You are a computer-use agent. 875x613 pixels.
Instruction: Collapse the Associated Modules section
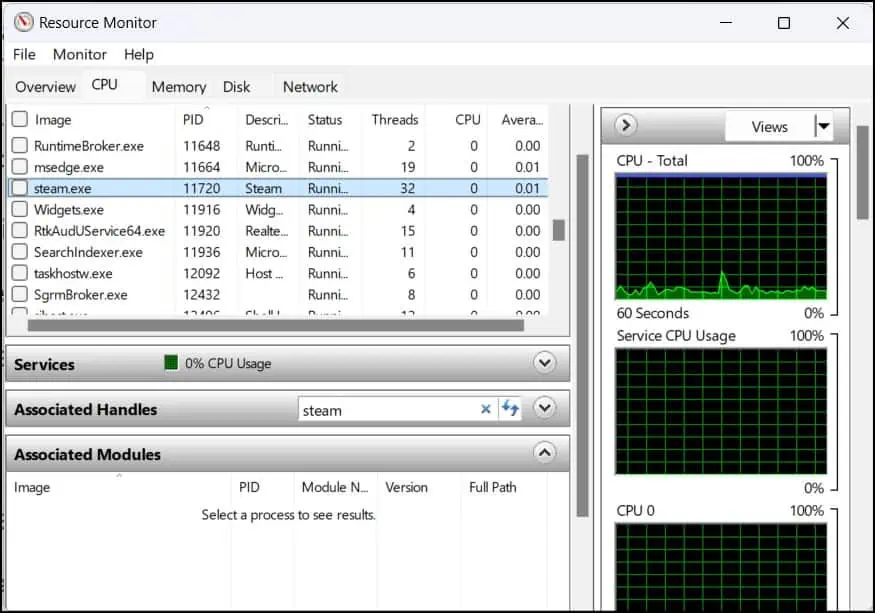coord(544,453)
